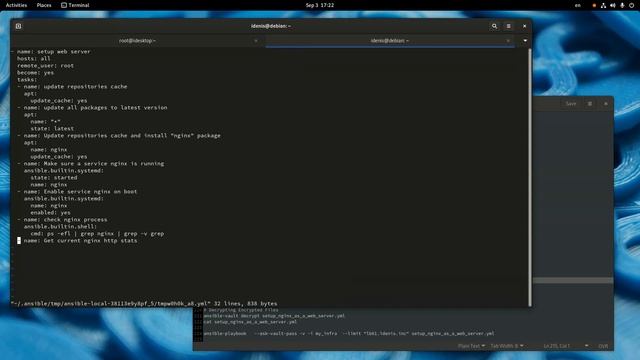Open the network status icon
The height and width of the screenshot is (360, 640).
coord(603,5)
